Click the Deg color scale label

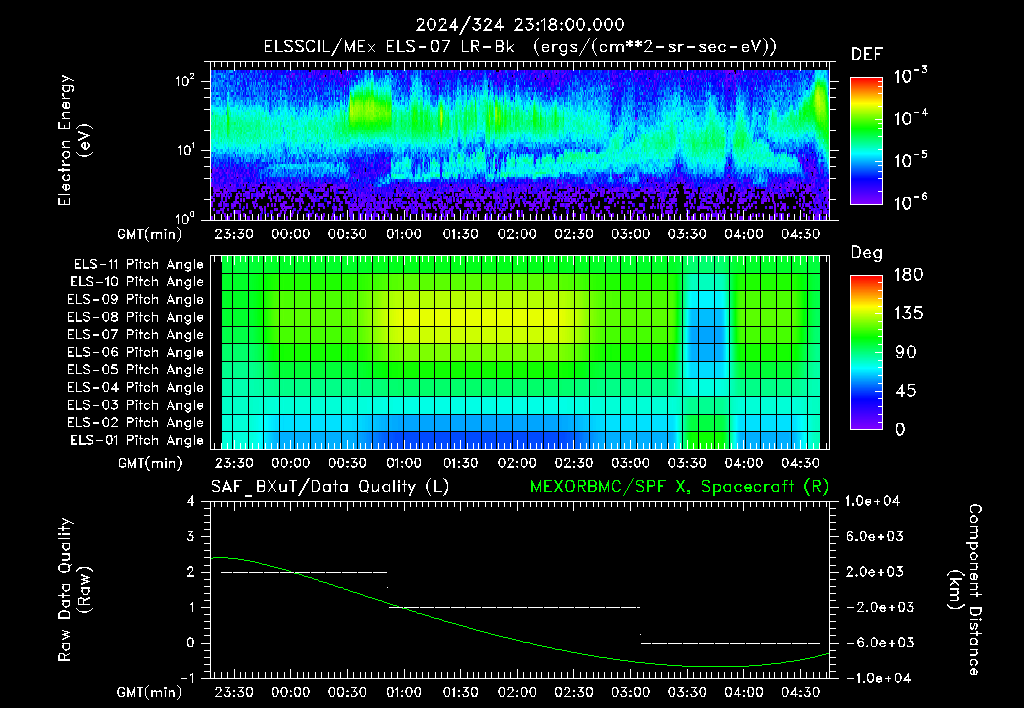867,253
